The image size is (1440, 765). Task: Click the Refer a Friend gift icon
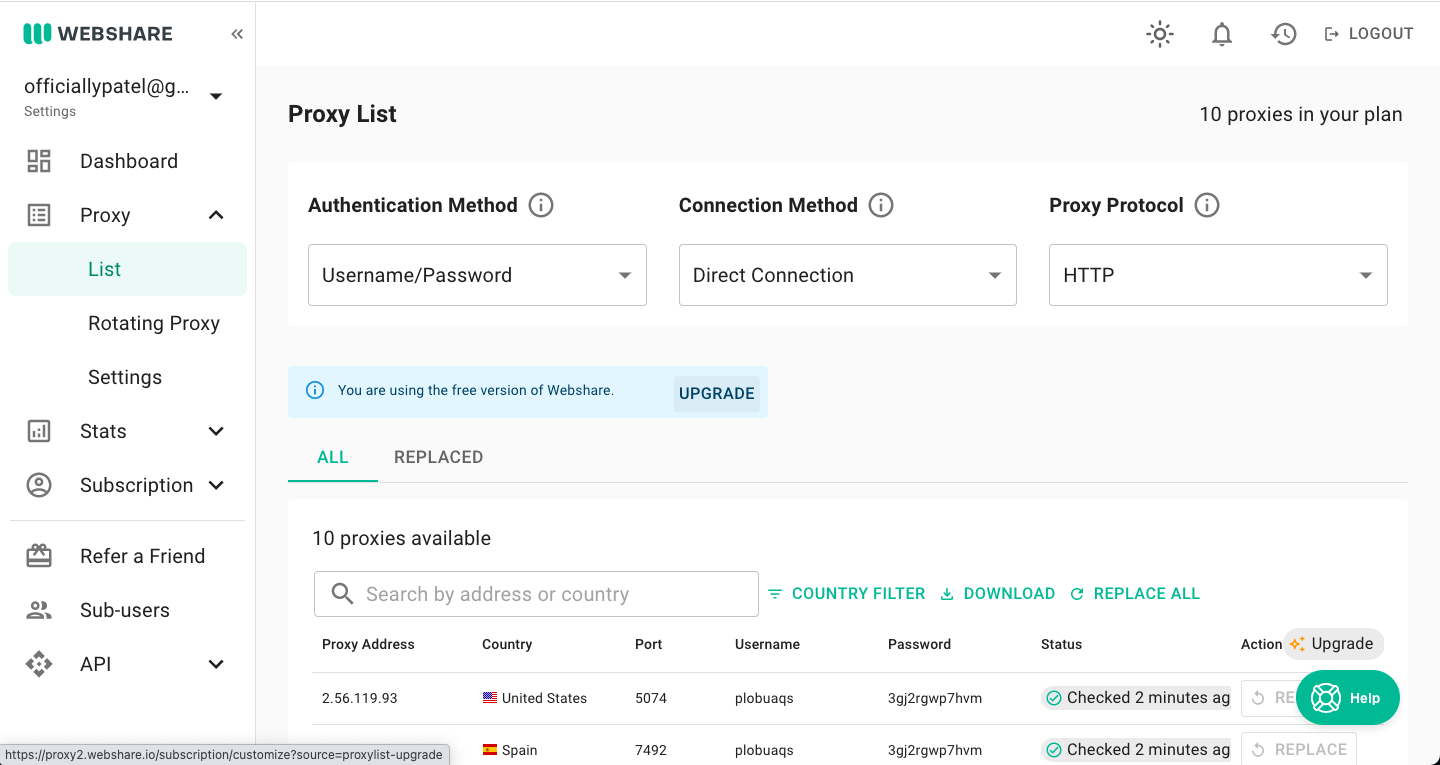click(x=39, y=556)
